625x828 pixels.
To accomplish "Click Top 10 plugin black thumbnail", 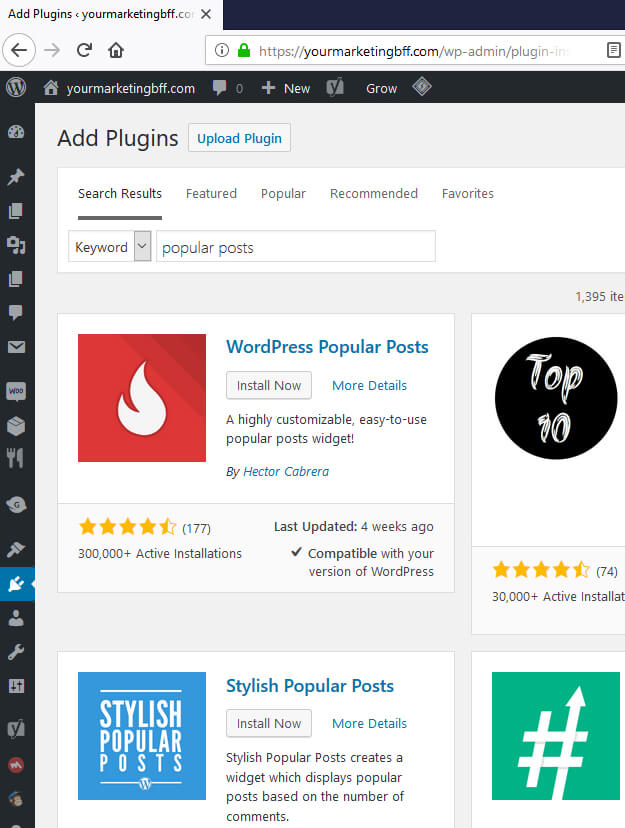I will (x=556, y=398).
